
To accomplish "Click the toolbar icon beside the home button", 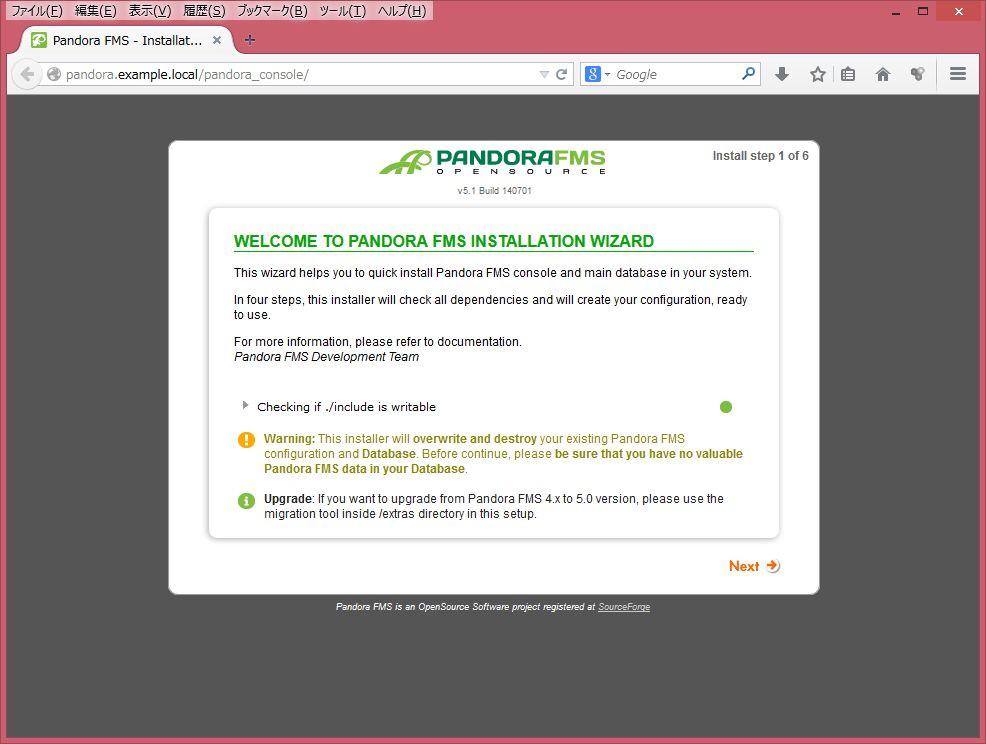I will click(917, 74).
